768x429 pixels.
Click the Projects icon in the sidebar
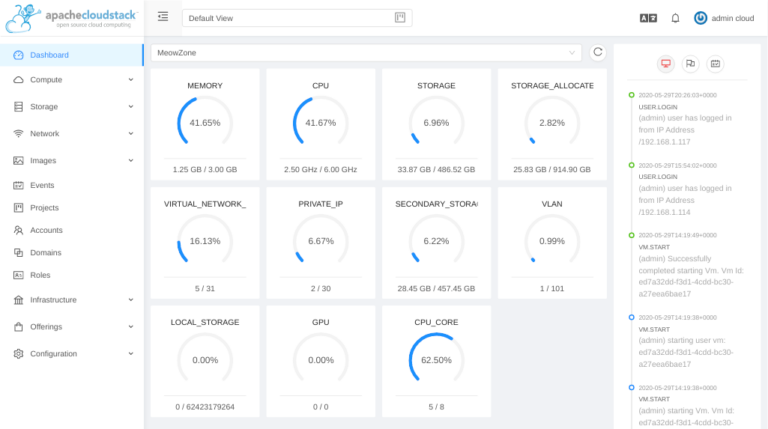tap(18, 208)
